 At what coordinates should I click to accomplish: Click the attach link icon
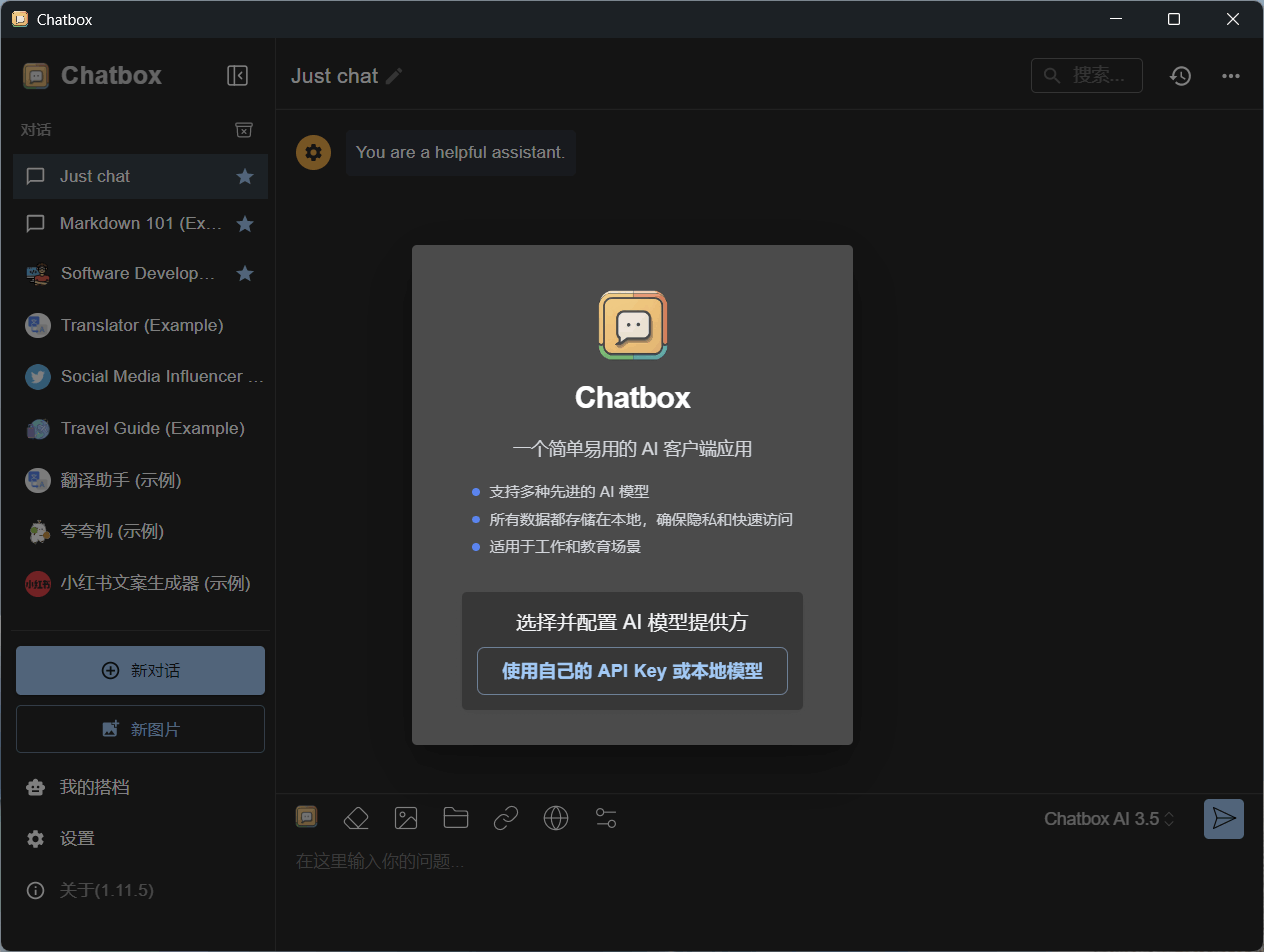click(506, 818)
